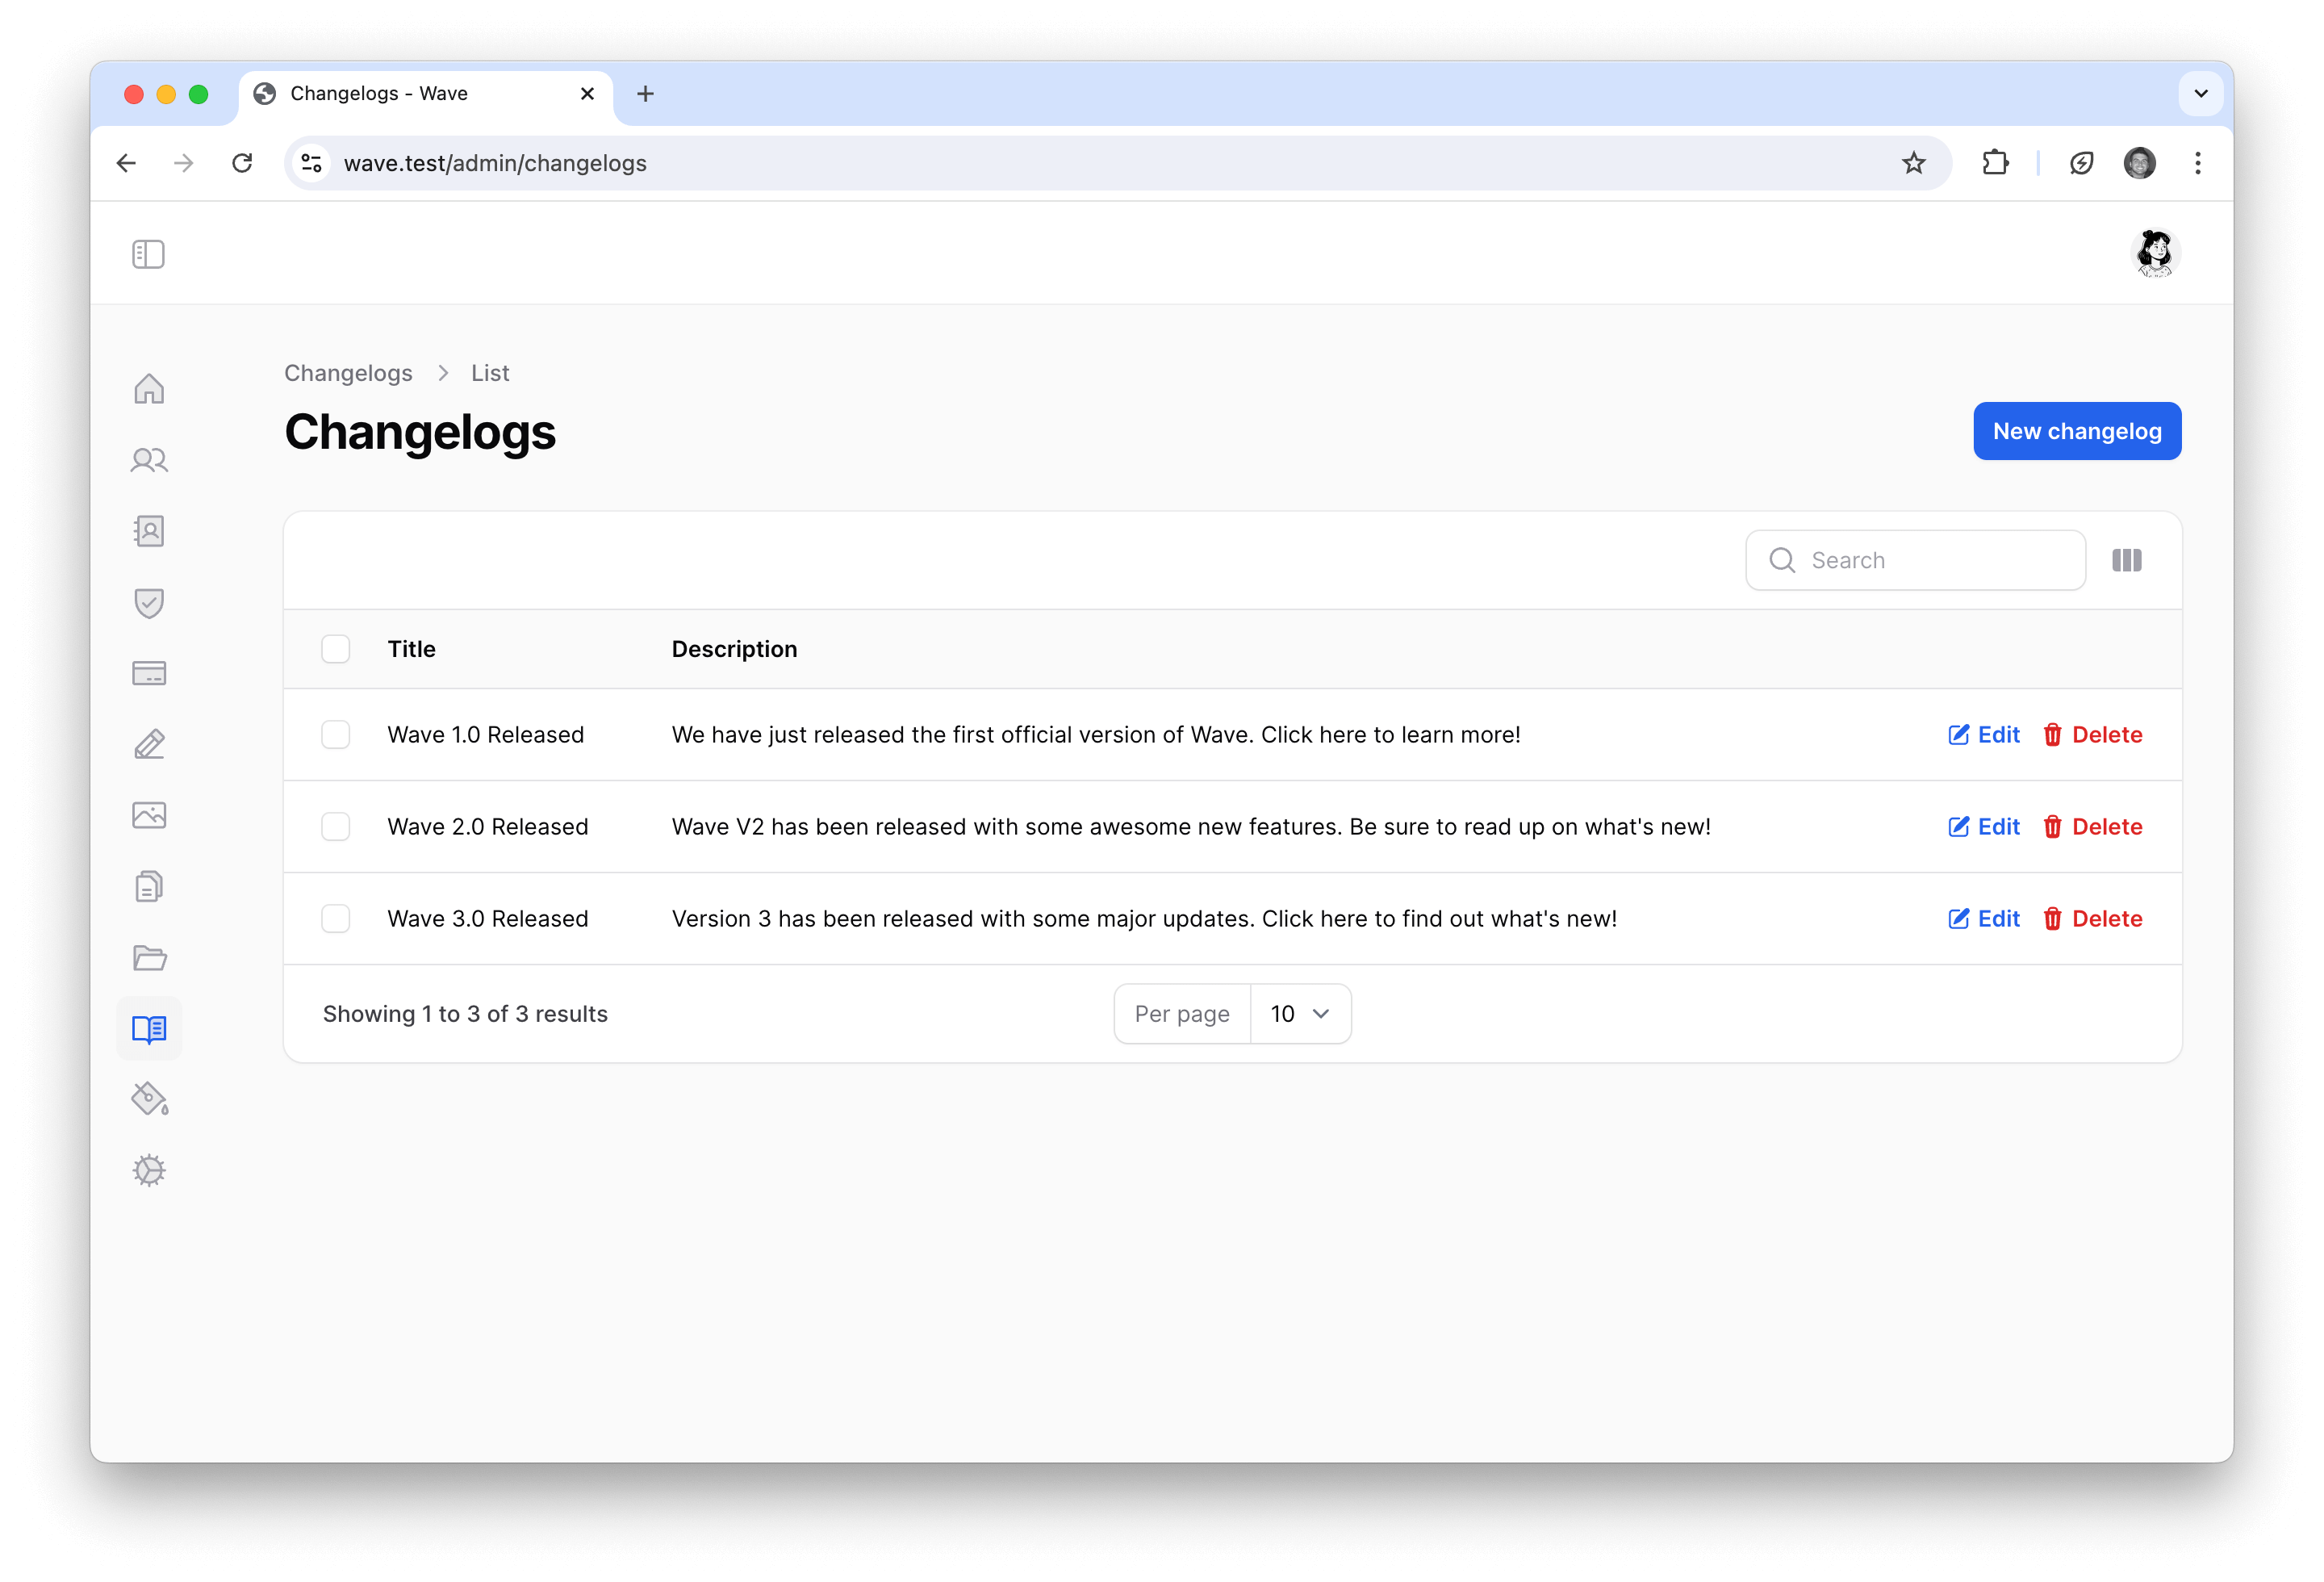The height and width of the screenshot is (1582, 2324).
Task: Open the Chrome profile avatar
Action: [x=2139, y=163]
